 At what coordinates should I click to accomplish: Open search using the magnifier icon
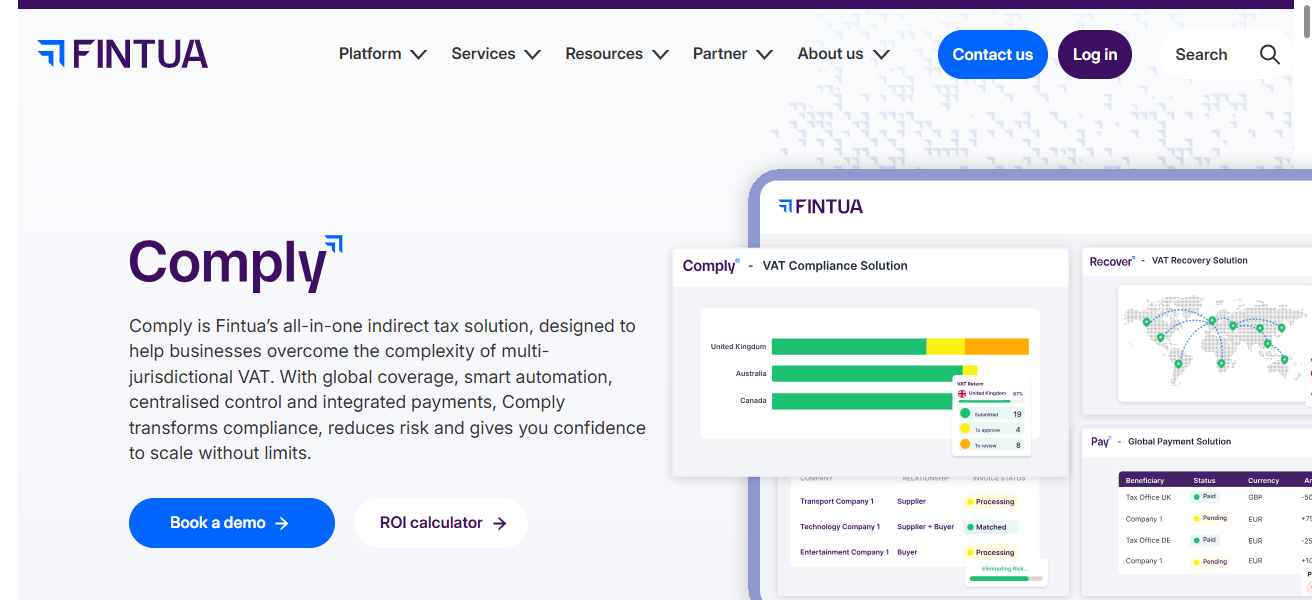pos(1269,54)
